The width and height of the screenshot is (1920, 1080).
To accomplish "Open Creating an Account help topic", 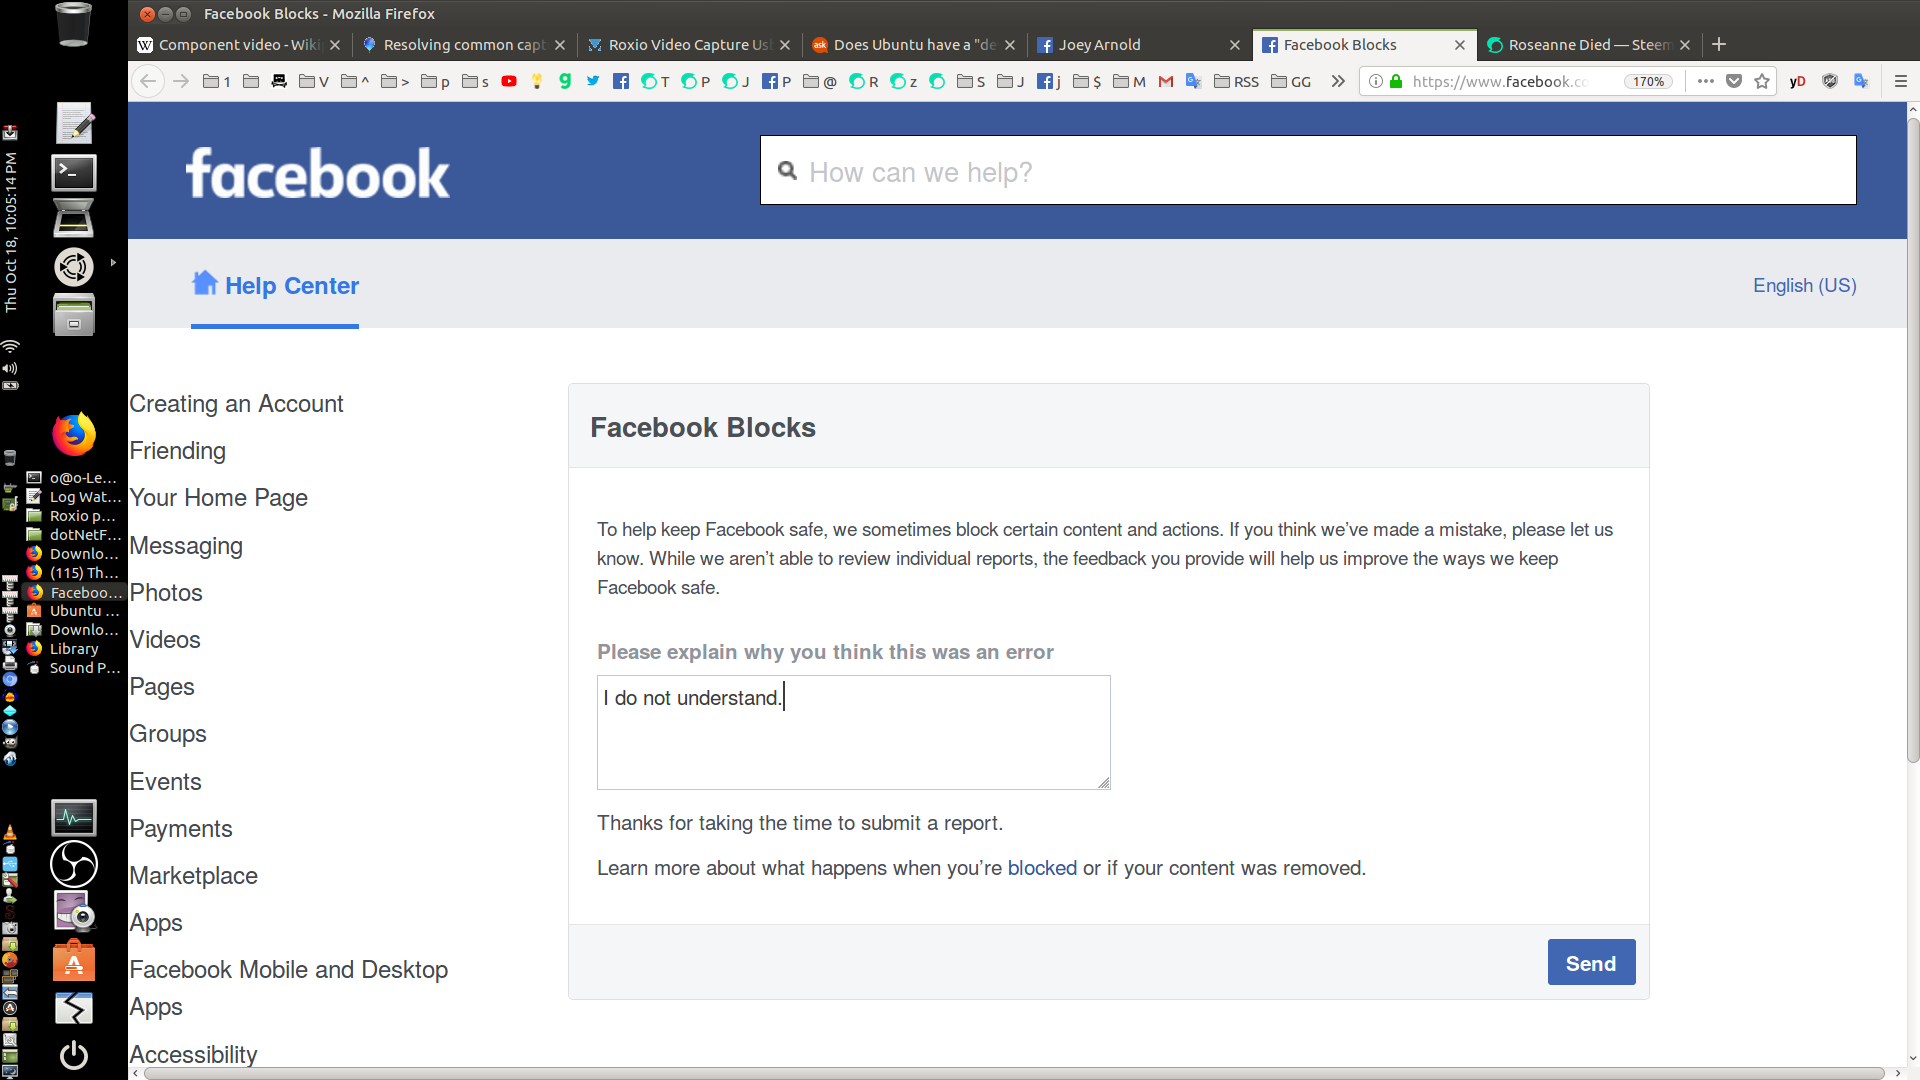I will [x=236, y=404].
